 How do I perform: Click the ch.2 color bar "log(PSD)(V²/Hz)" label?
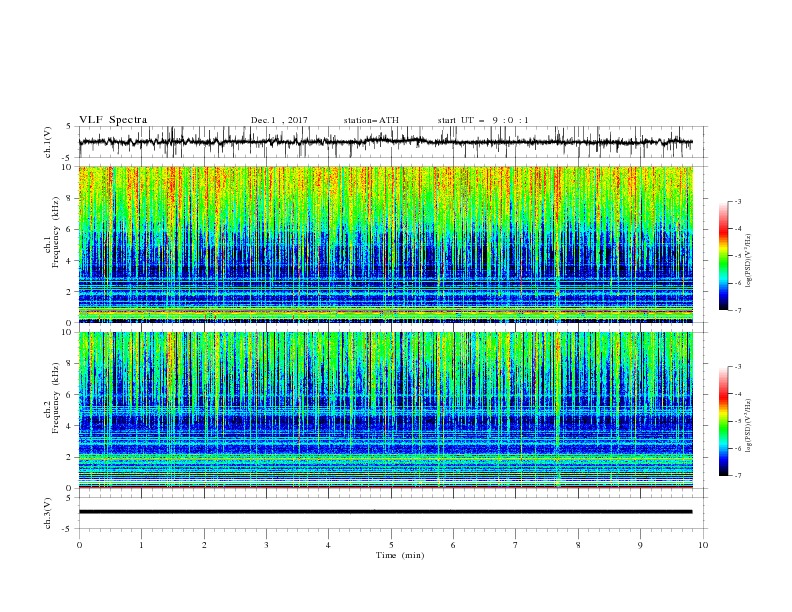(749, 425)
